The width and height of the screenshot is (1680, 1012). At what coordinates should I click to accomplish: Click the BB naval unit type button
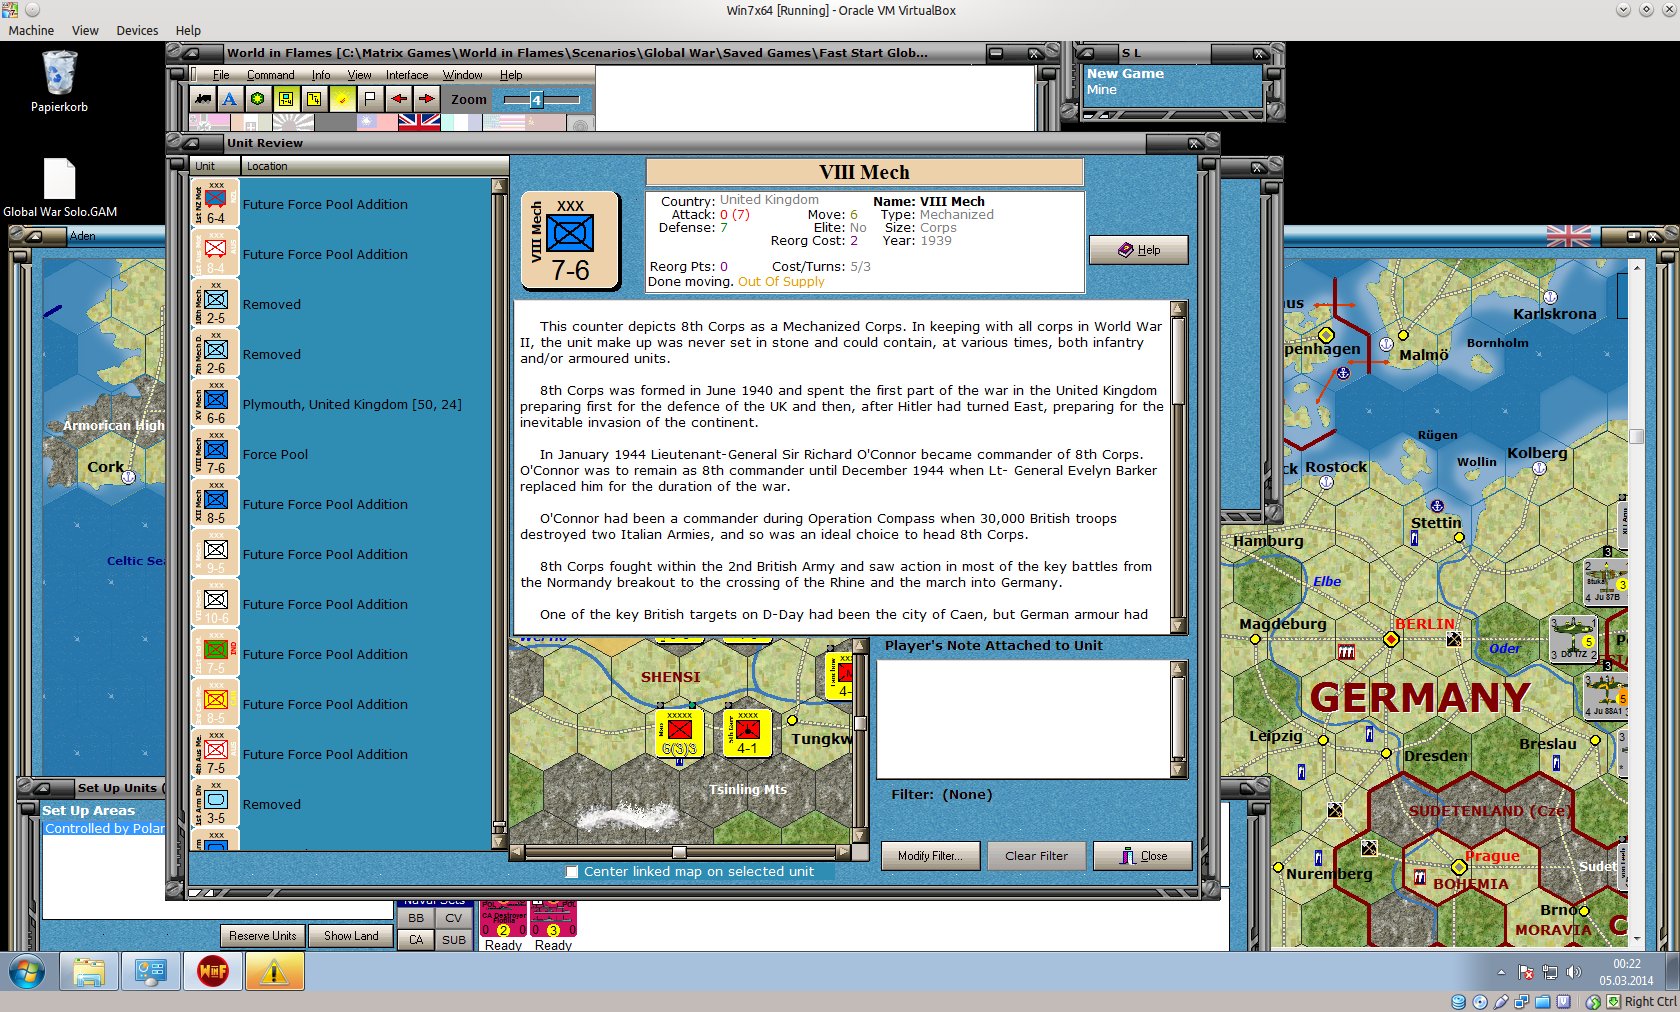point(416,918)
